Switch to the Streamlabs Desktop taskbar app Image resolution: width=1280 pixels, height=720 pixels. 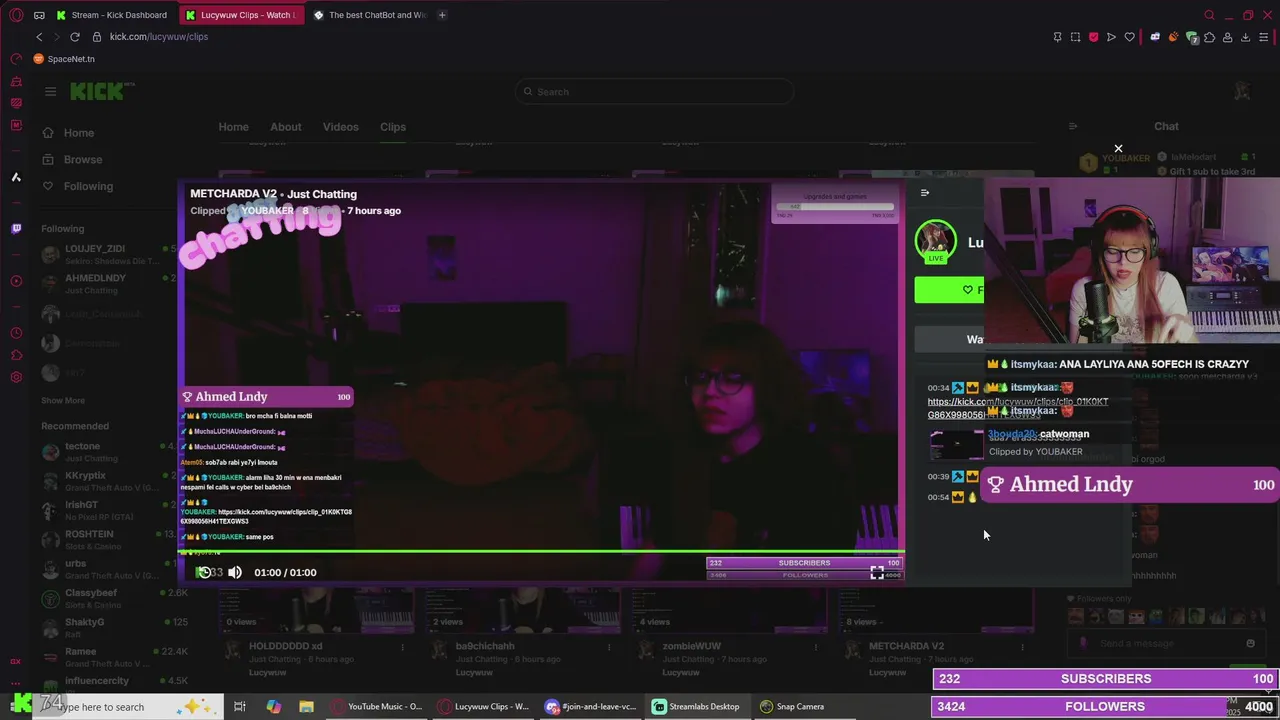pos(696,707)
